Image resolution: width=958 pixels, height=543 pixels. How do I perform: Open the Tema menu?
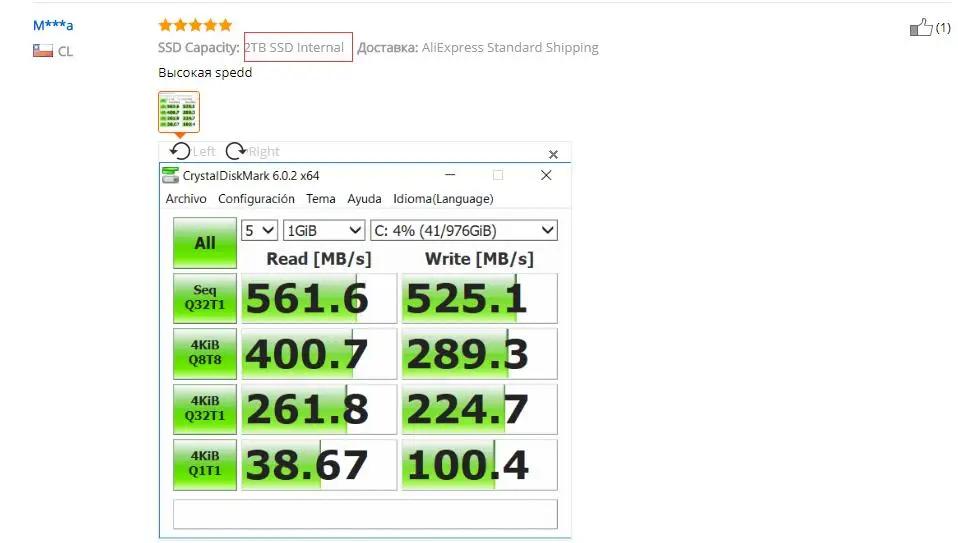point(321,199)
